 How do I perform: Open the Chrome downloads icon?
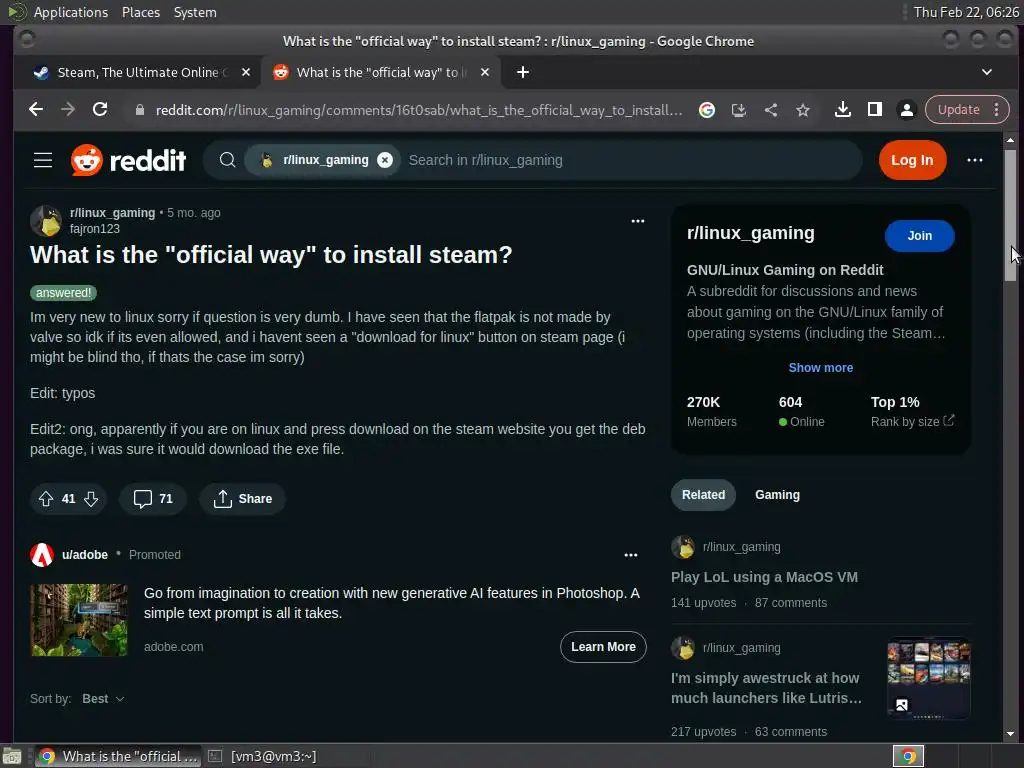pos(842,110)
